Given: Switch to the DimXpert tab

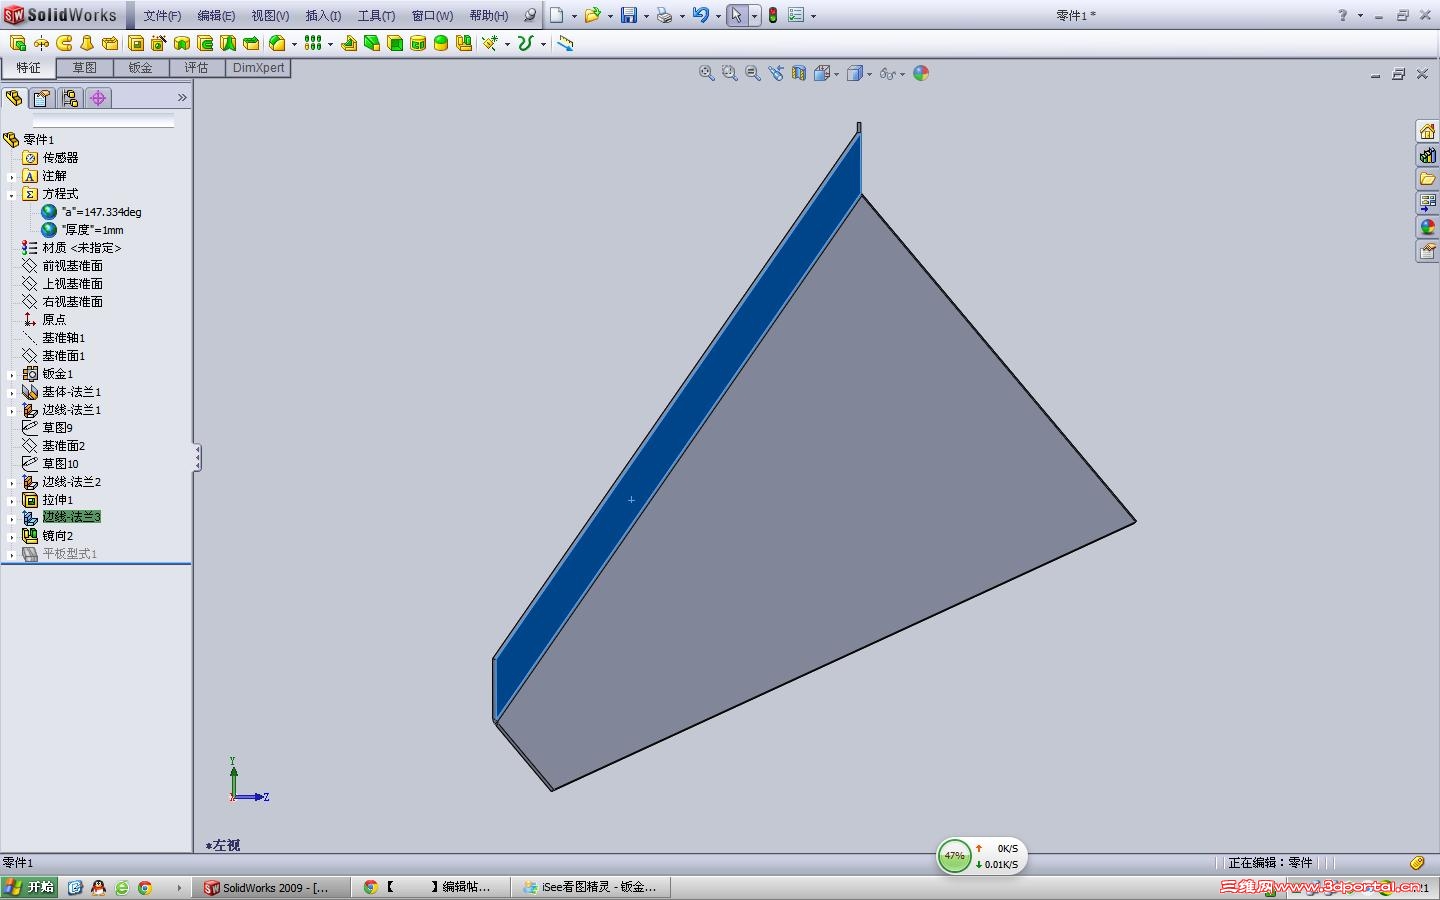Looking at the screenshot, I should point(259,68).
